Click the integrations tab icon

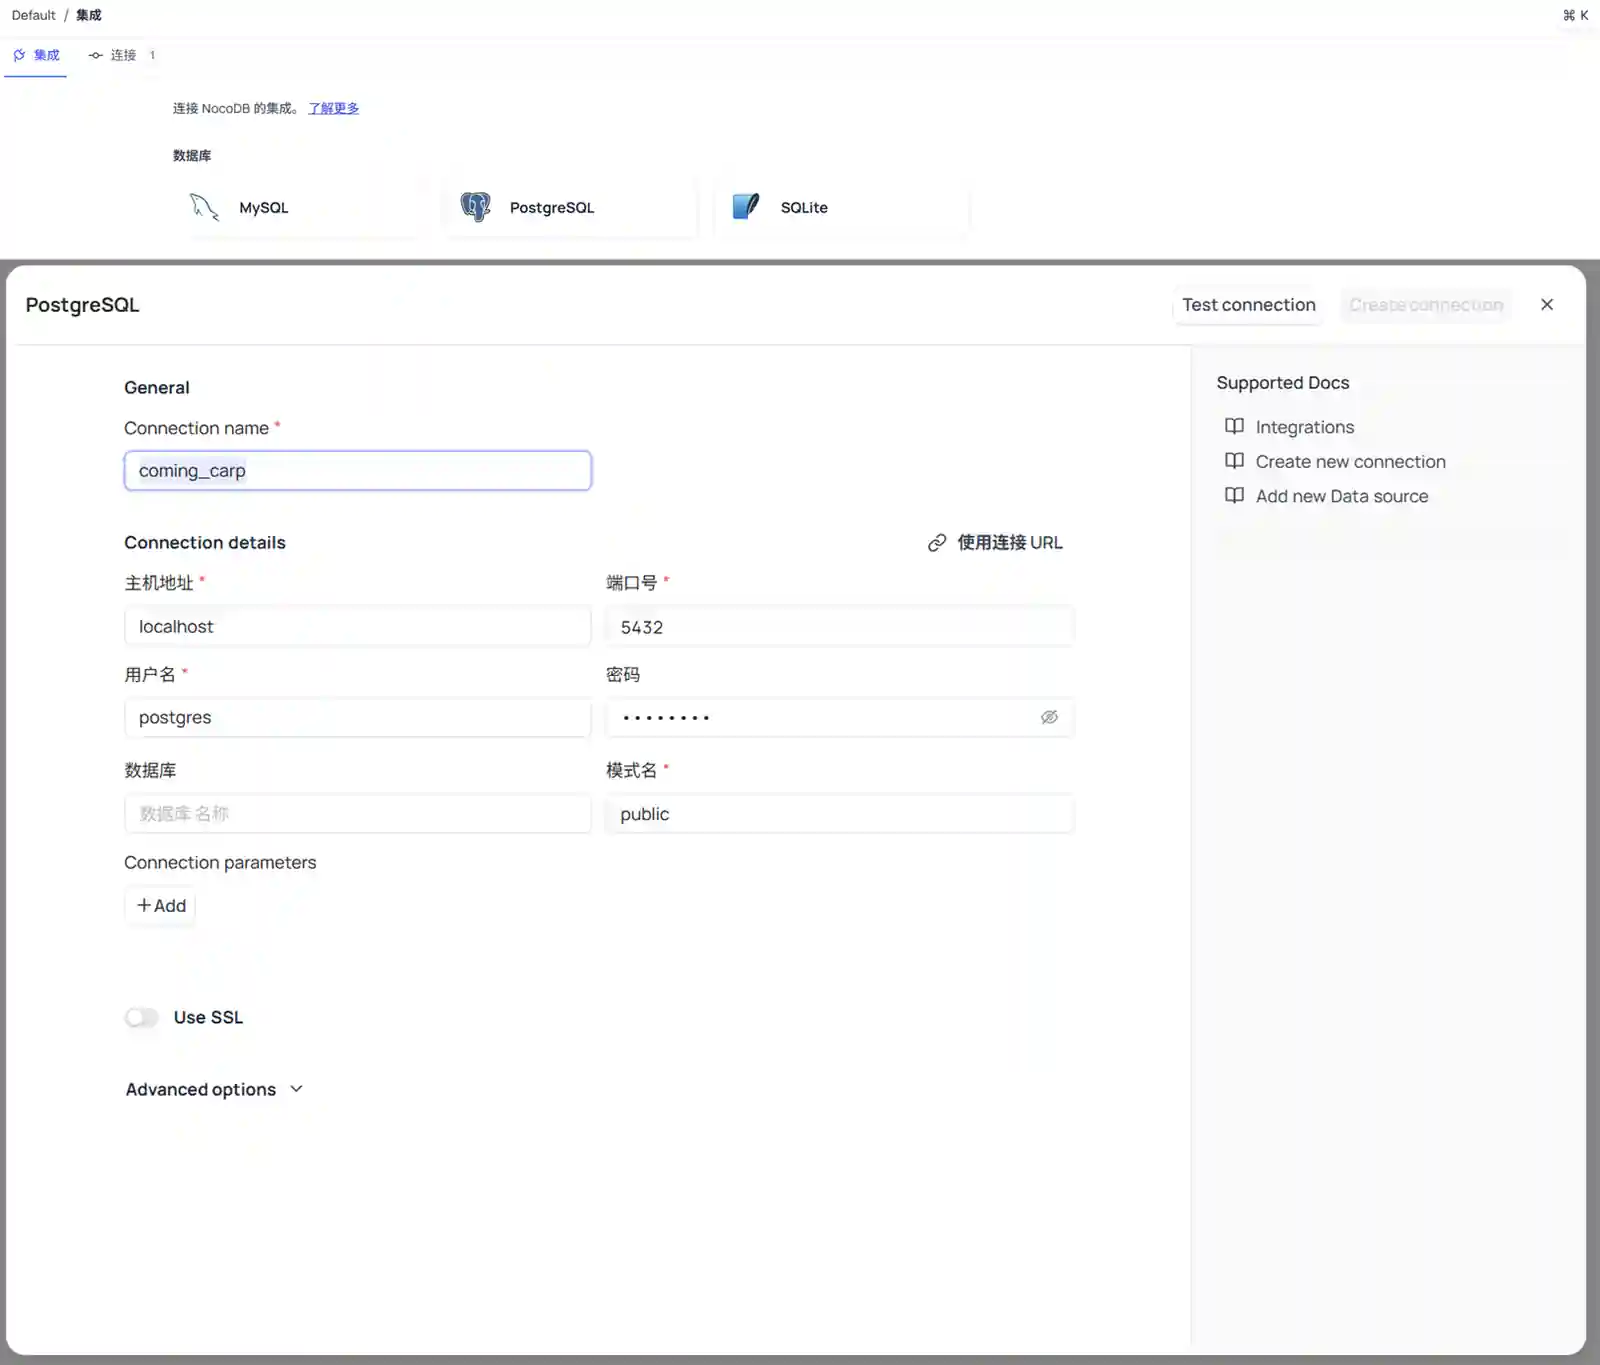(19, 55)
